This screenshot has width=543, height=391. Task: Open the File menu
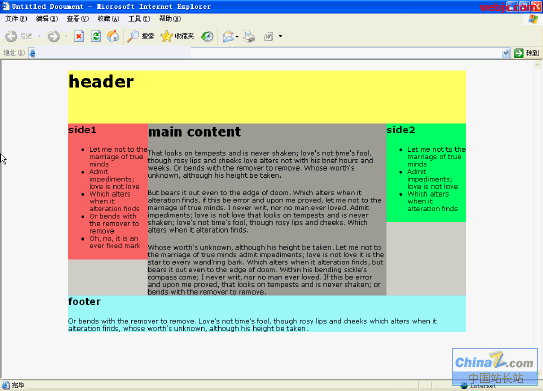click(x=16, y=19)
